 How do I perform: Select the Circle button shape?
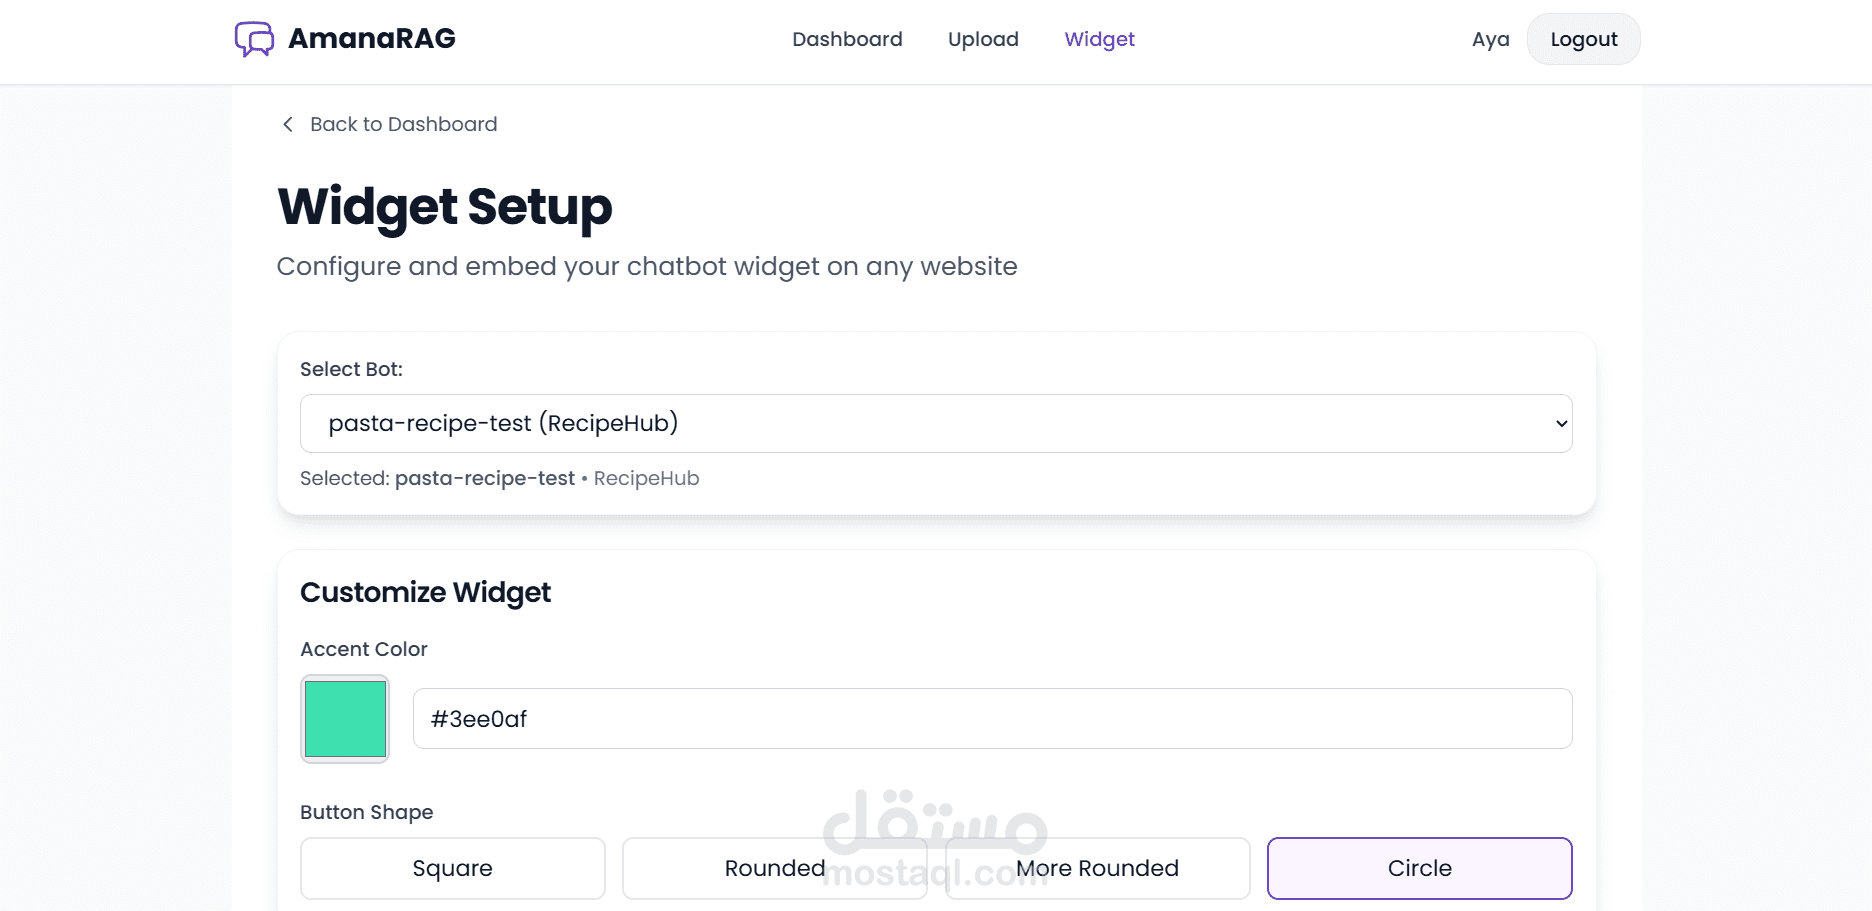pyautogui.click(x=1419, y=868)
